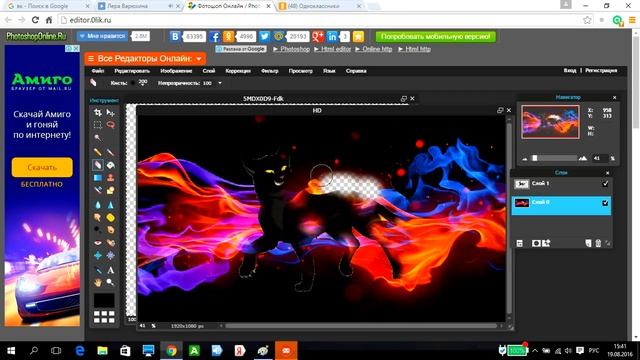Screen dimensions: 640x360
Task: Click the browser address bar
Action: coord(321,20)
